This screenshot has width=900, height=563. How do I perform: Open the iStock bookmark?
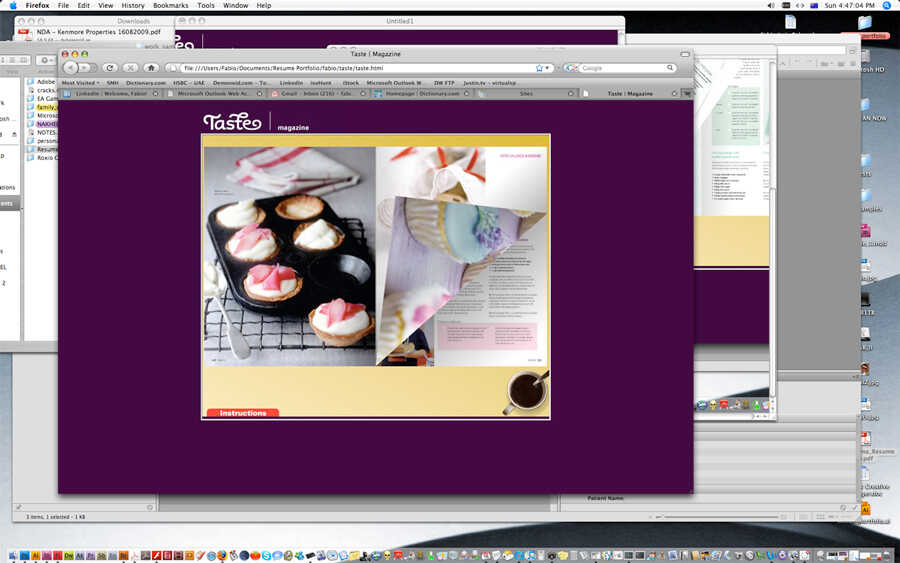coord(351,83)
